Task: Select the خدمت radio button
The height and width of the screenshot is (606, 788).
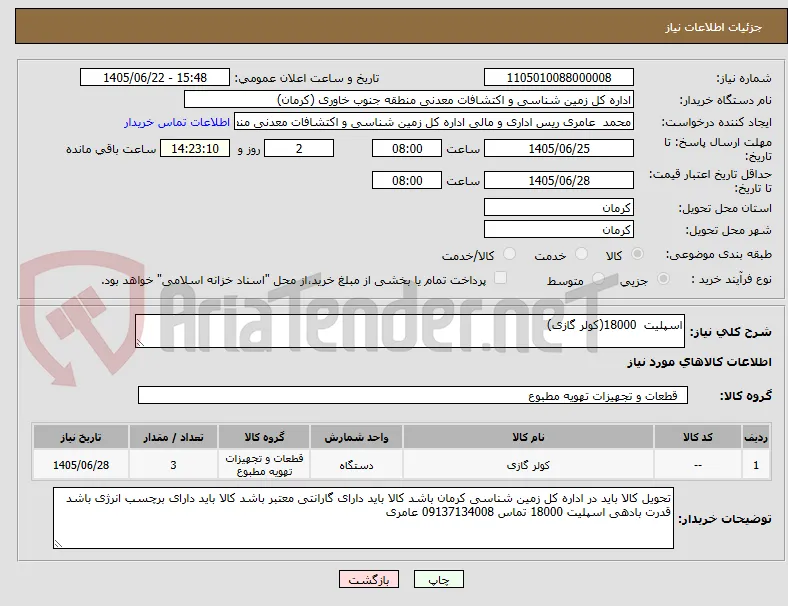Action: [x=581, y=254]
